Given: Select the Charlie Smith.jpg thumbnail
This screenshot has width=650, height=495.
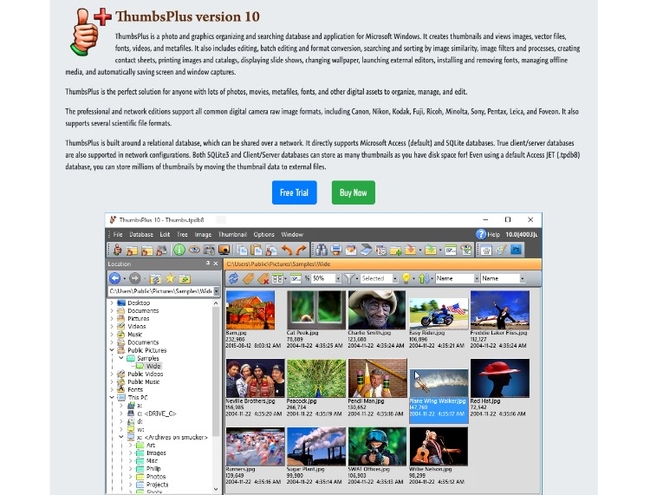Looking at the screenshot, I should pos(376,310).
